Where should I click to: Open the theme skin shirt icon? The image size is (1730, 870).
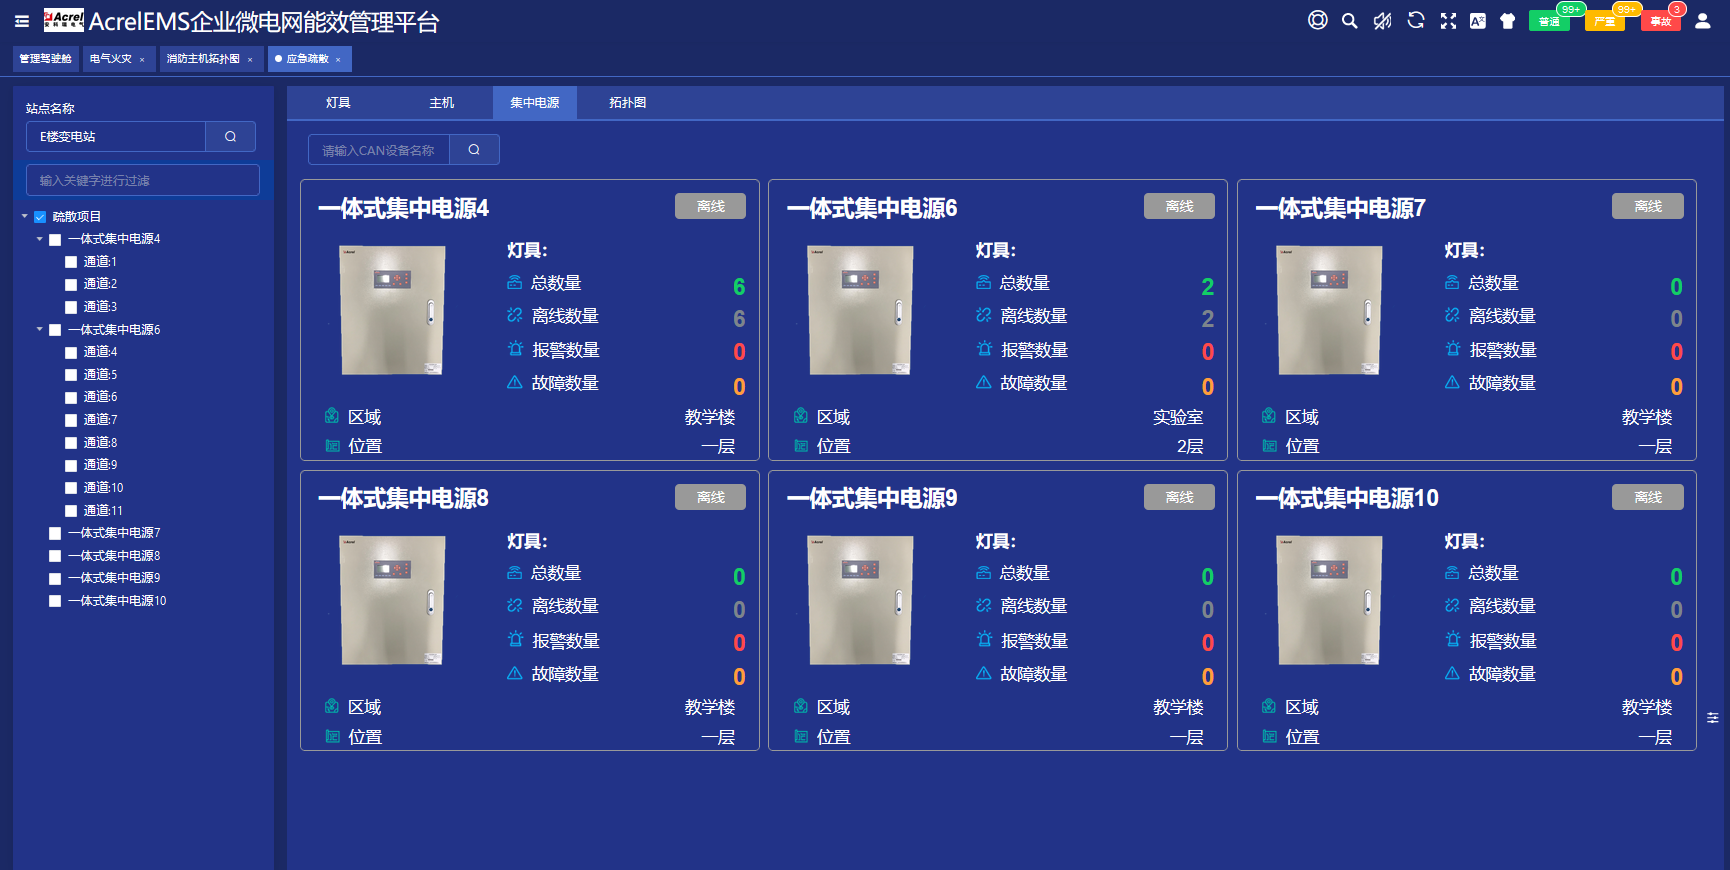[x=1507, y=21]
